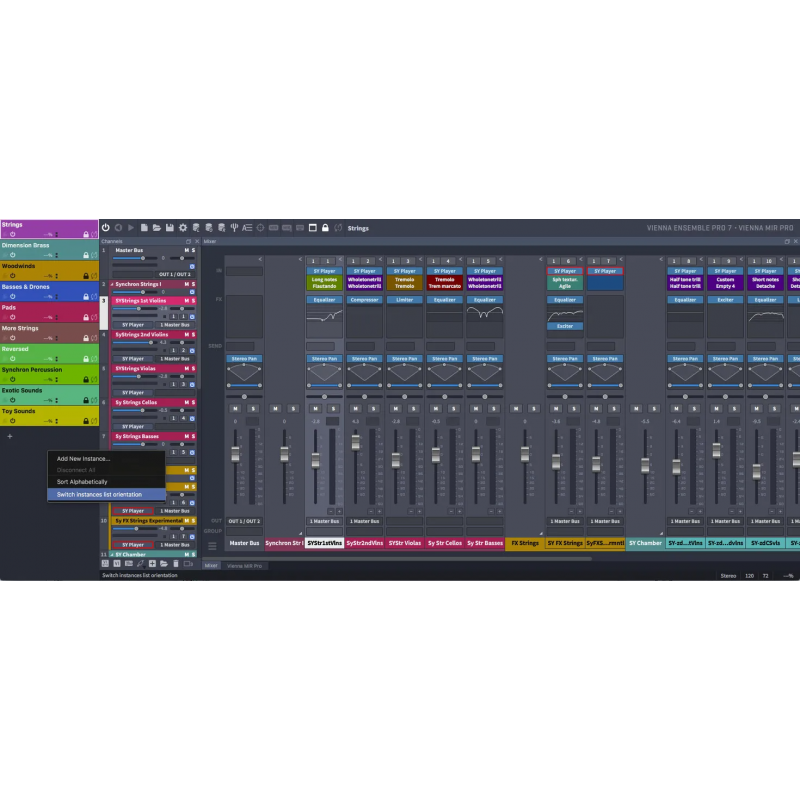Click the power icon in the top toolbar
Viewport: 800px width, 800px height.
[104, 228]
